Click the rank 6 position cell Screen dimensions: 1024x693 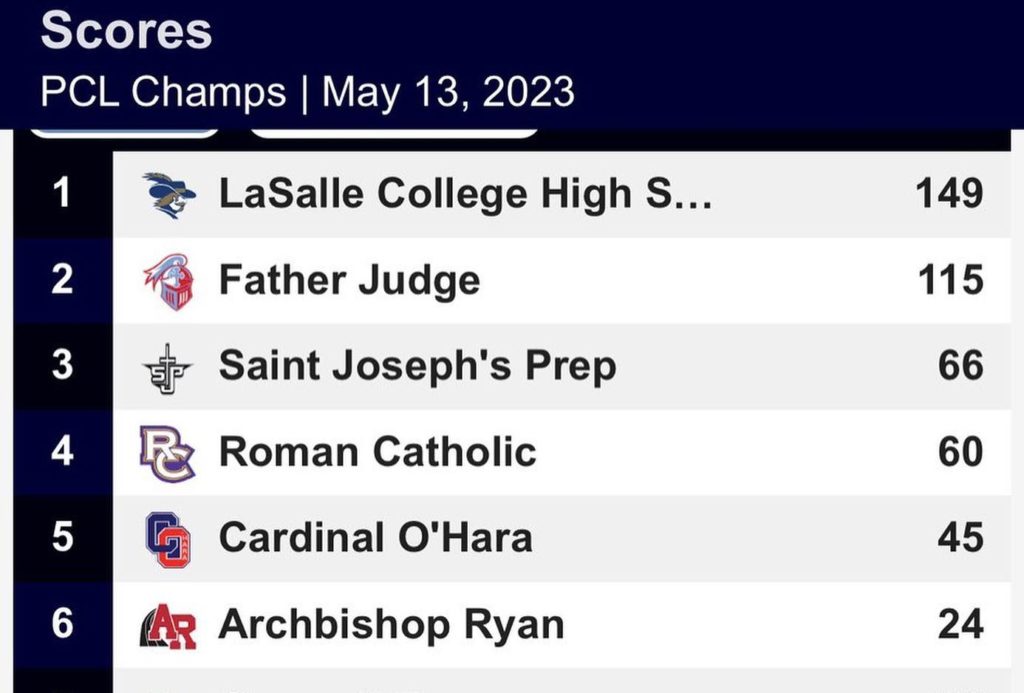(x=62, y=626)
